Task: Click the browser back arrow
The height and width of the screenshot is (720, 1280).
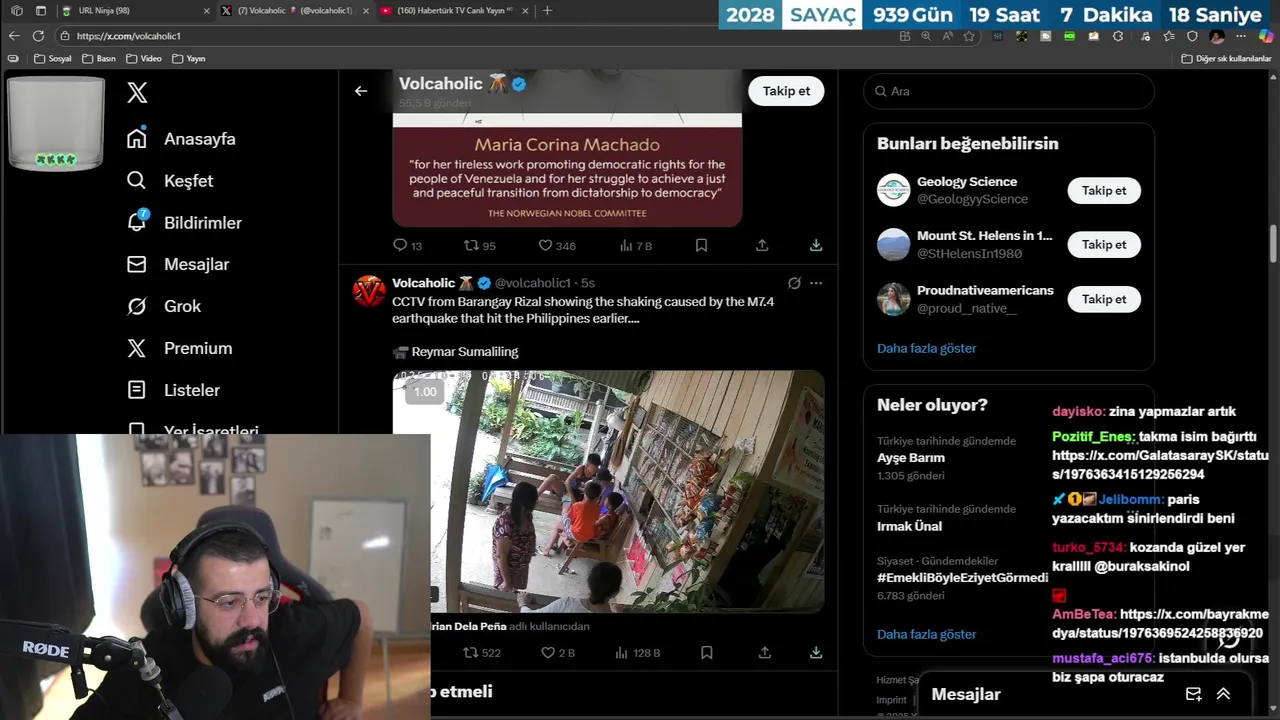Action: (x=14, y=36)
